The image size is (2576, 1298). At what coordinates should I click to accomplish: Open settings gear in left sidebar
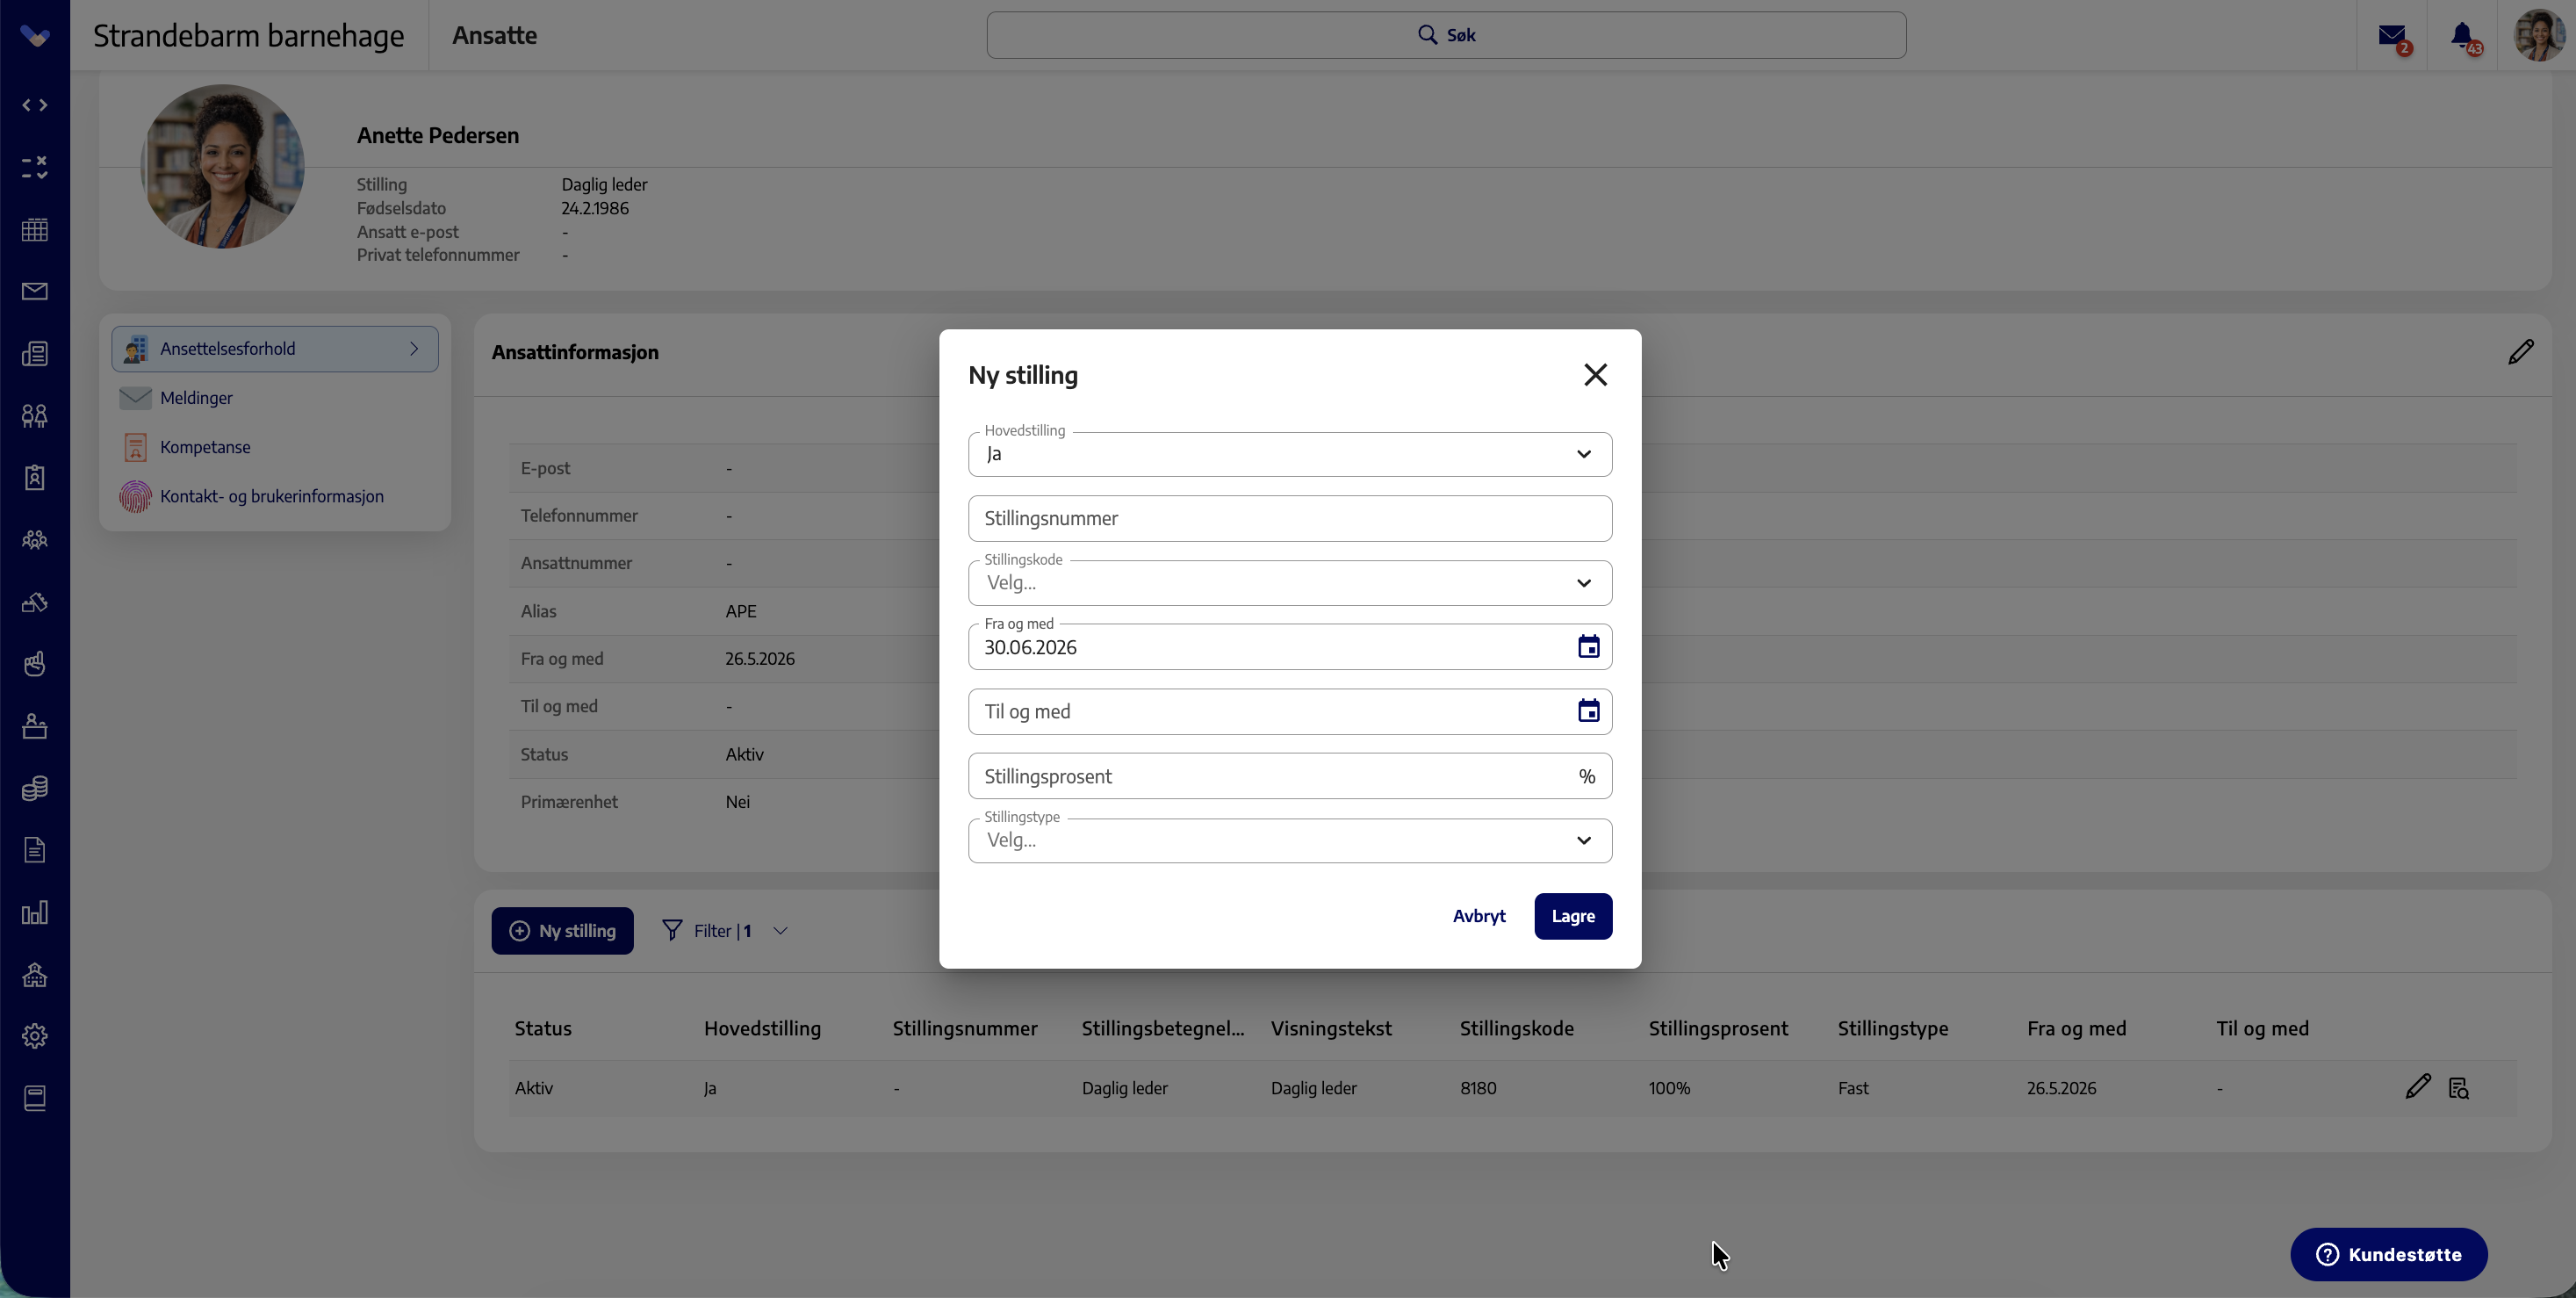[35, 1036]
